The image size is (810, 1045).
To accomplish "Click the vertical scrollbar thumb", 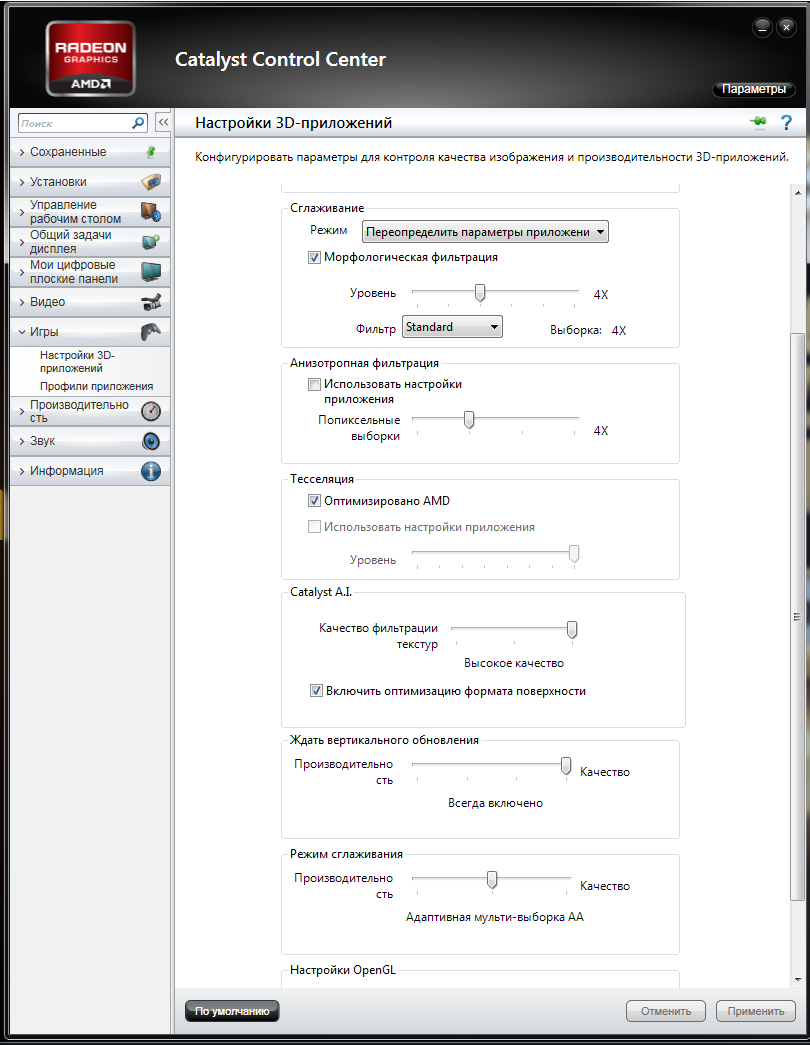I will click(x=797, y=616).
